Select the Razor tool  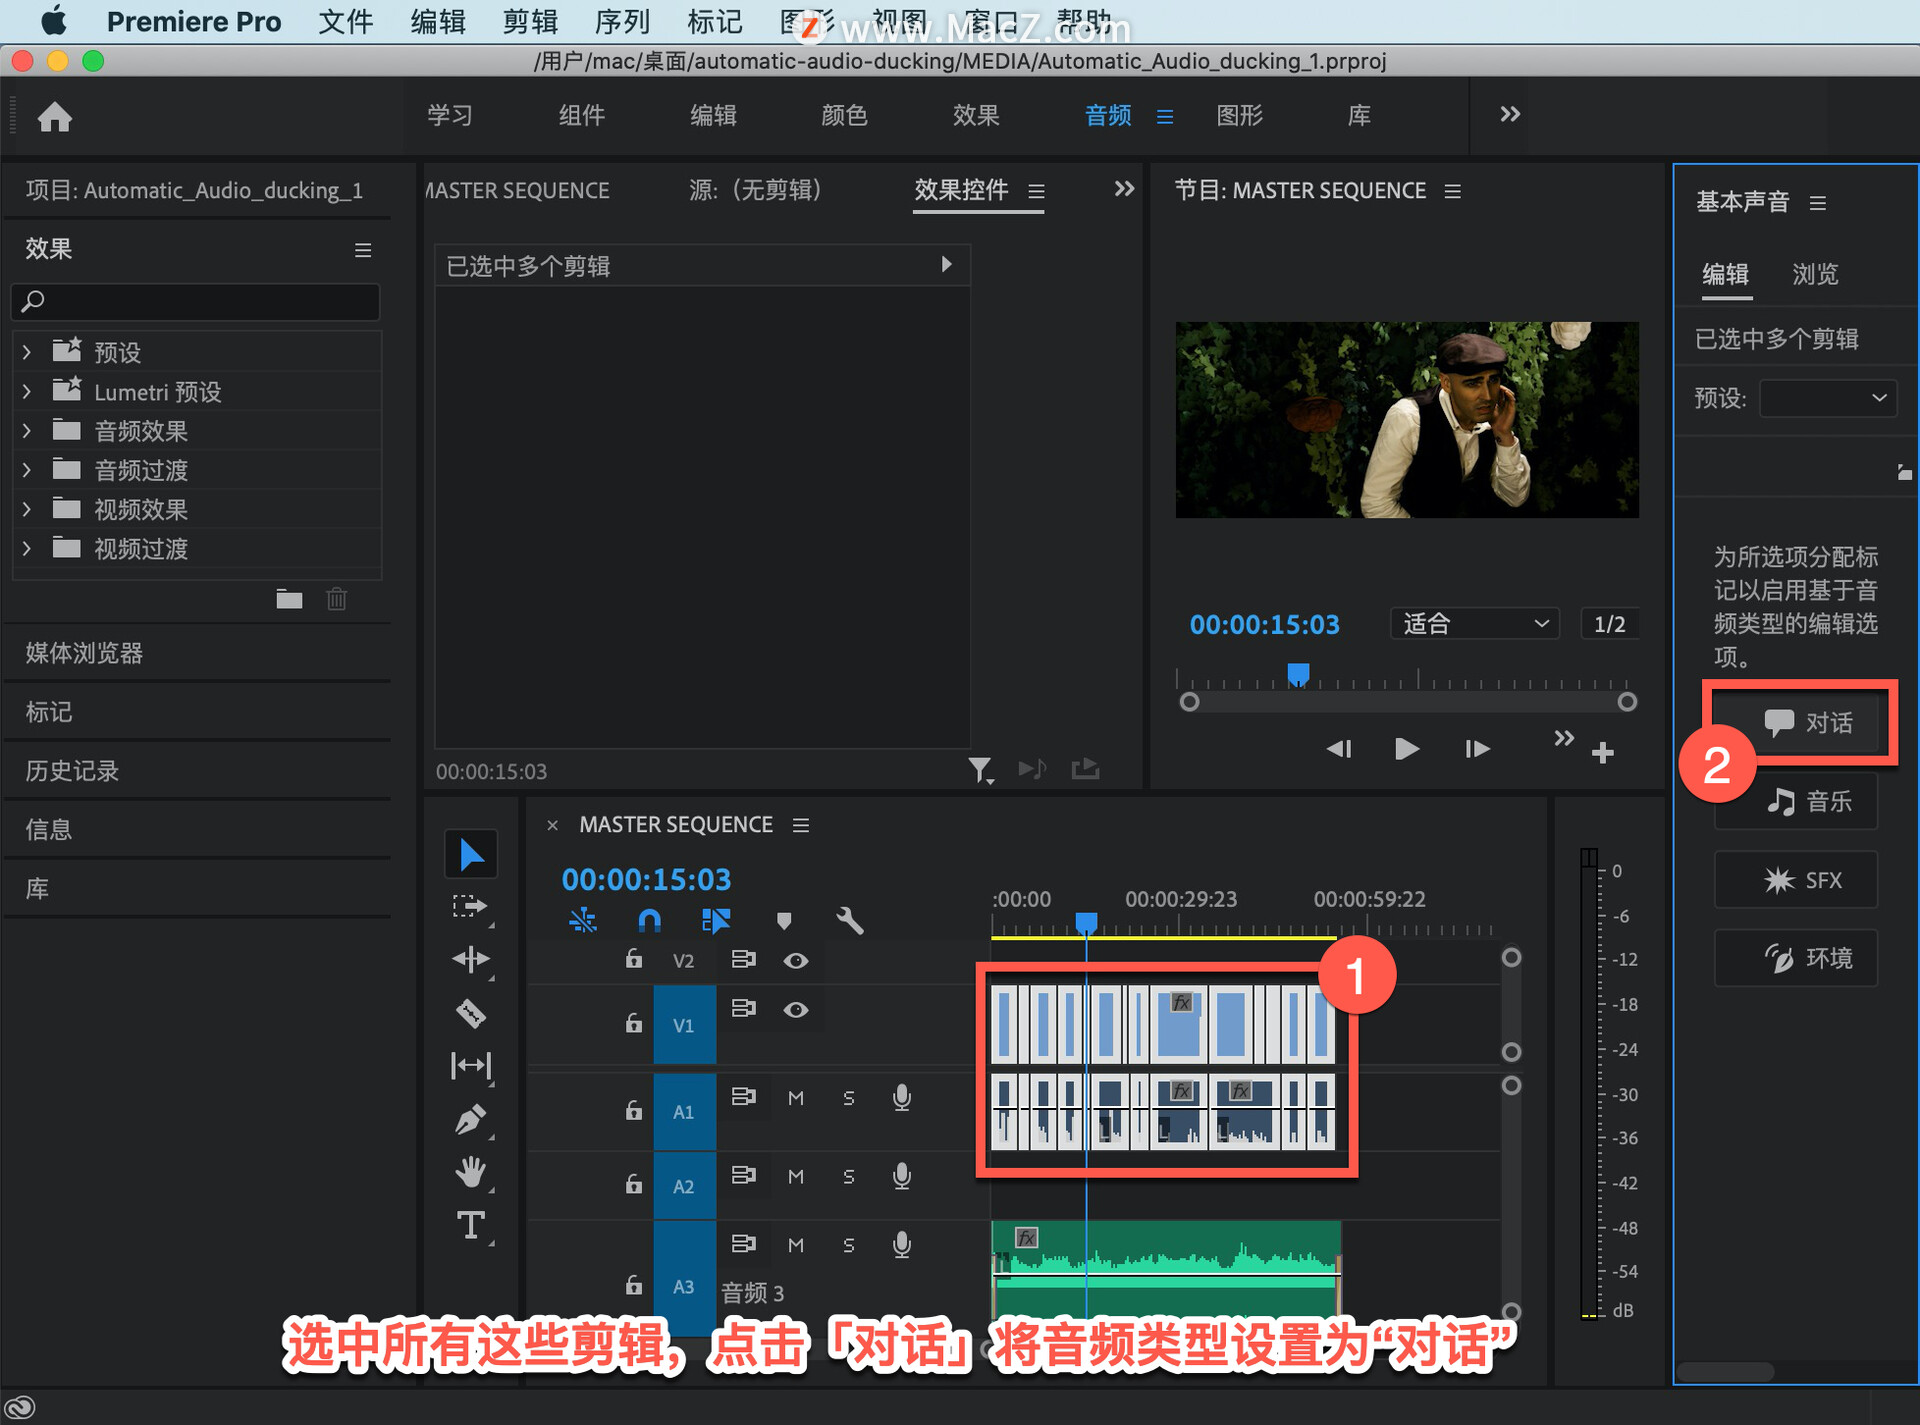pos(470,1013)
